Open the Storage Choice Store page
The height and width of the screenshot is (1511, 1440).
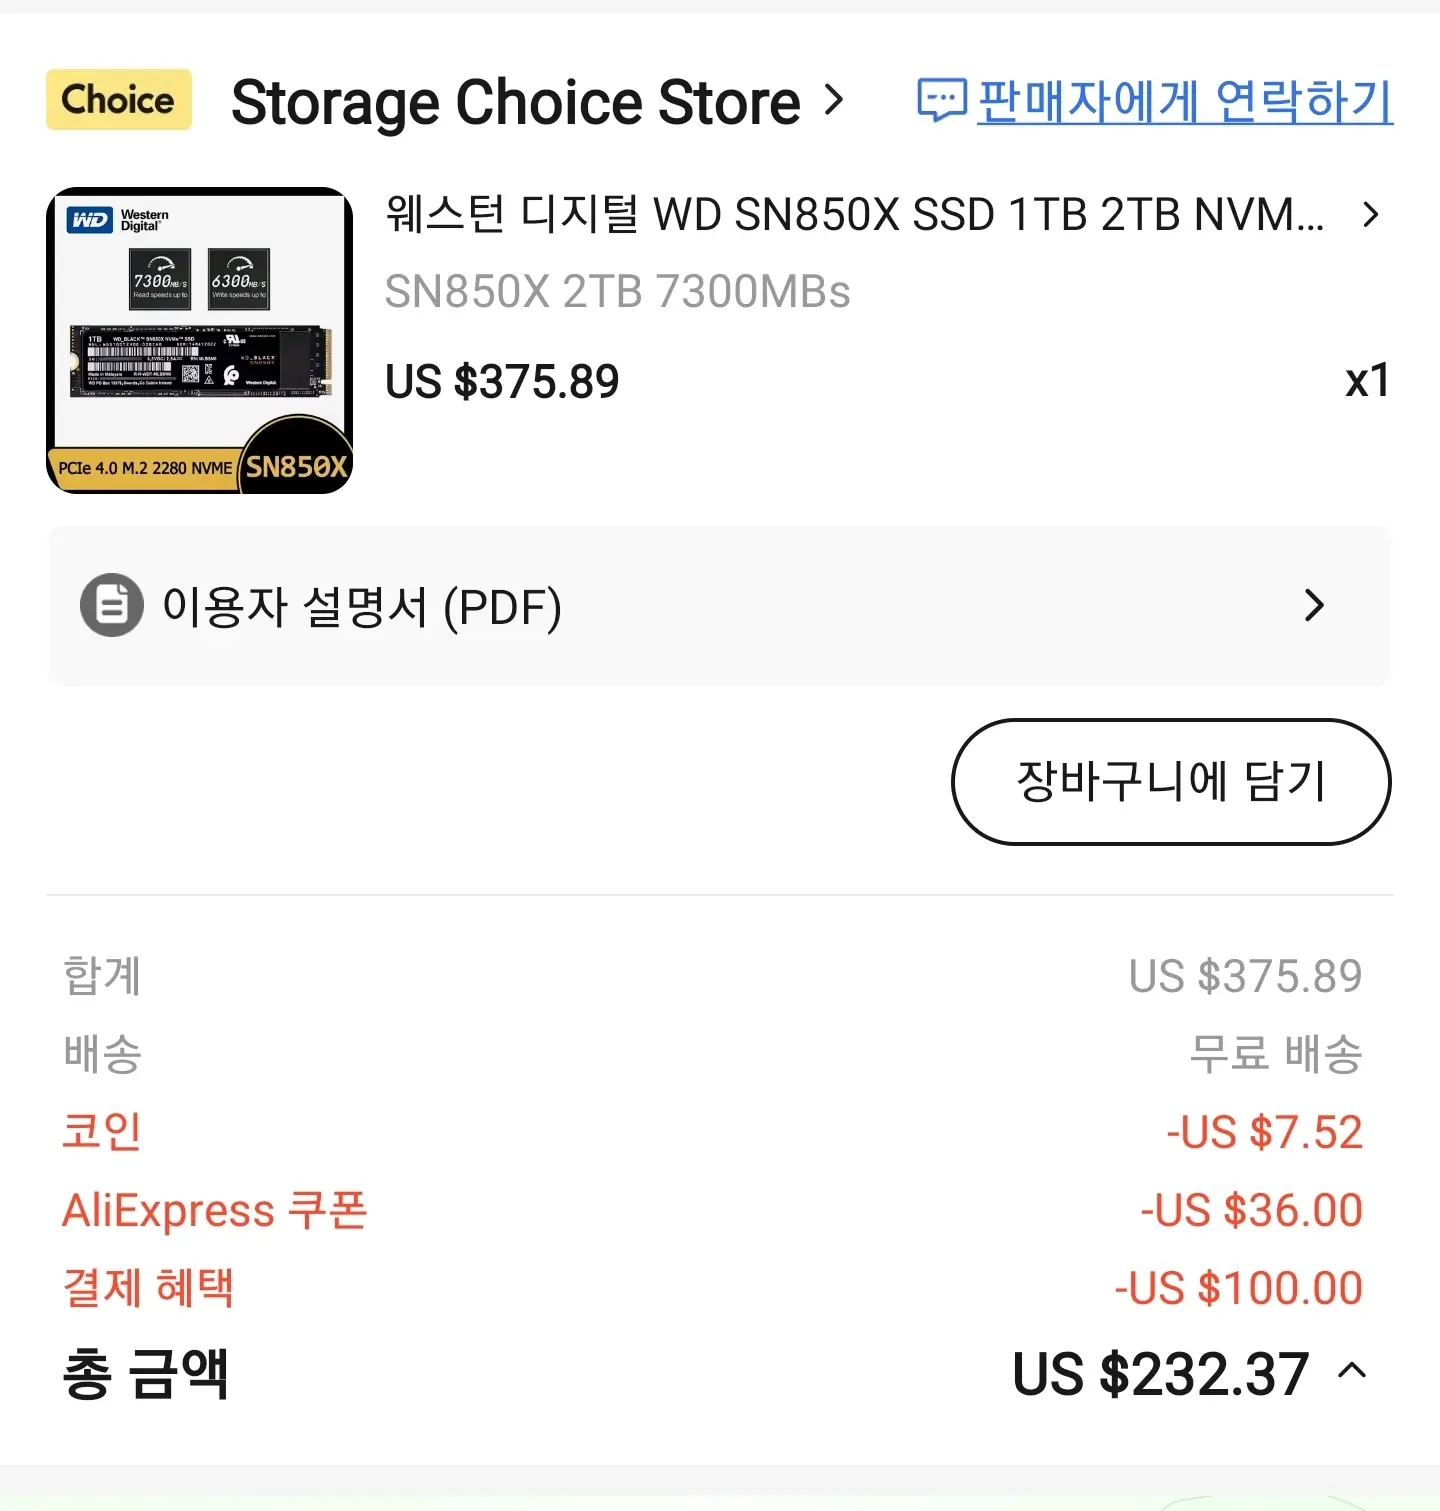(516, 102)
